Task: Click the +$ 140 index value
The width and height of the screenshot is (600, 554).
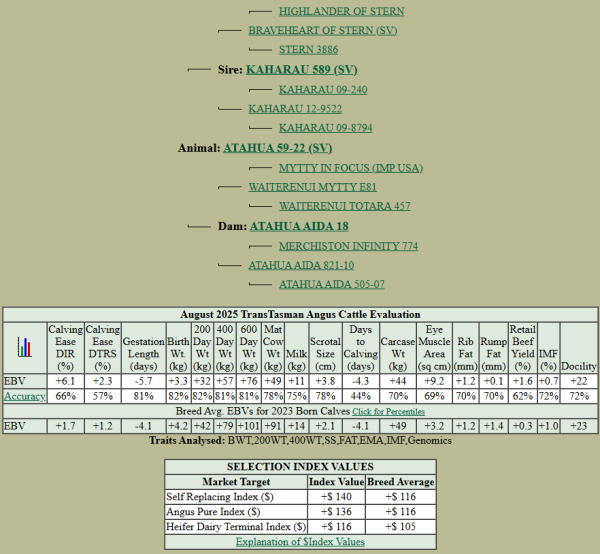Action: tap(336, 497)
